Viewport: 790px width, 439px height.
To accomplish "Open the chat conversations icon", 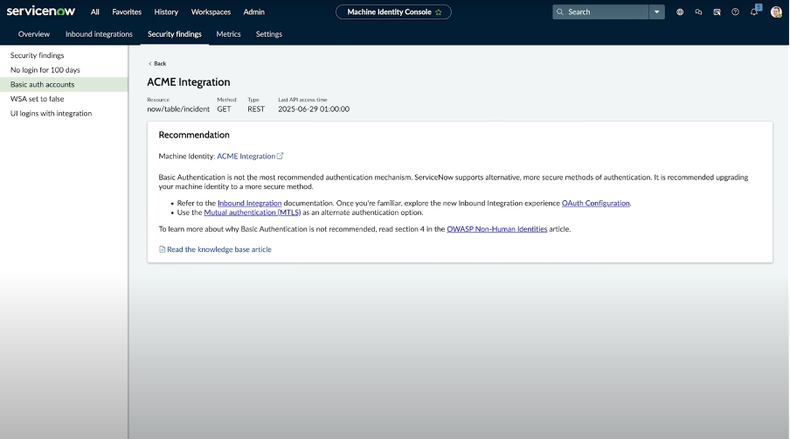I will pos(698,12).
